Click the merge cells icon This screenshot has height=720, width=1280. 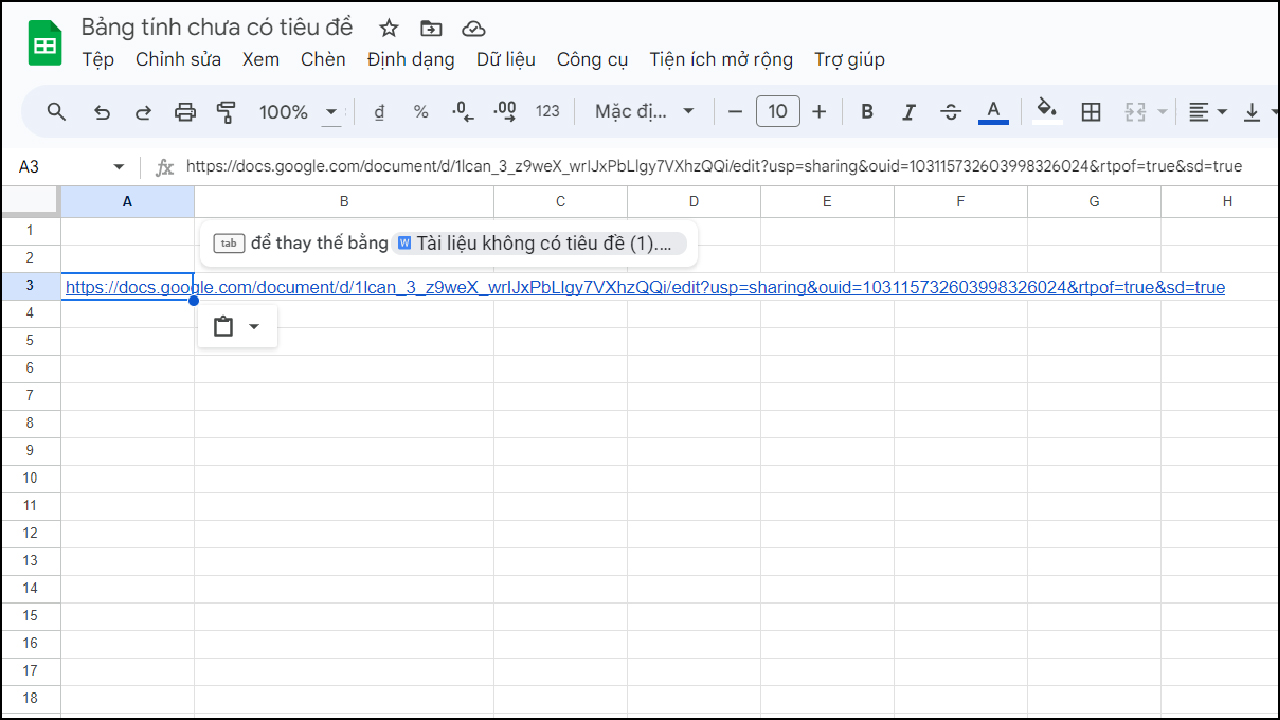point(1135,112)
